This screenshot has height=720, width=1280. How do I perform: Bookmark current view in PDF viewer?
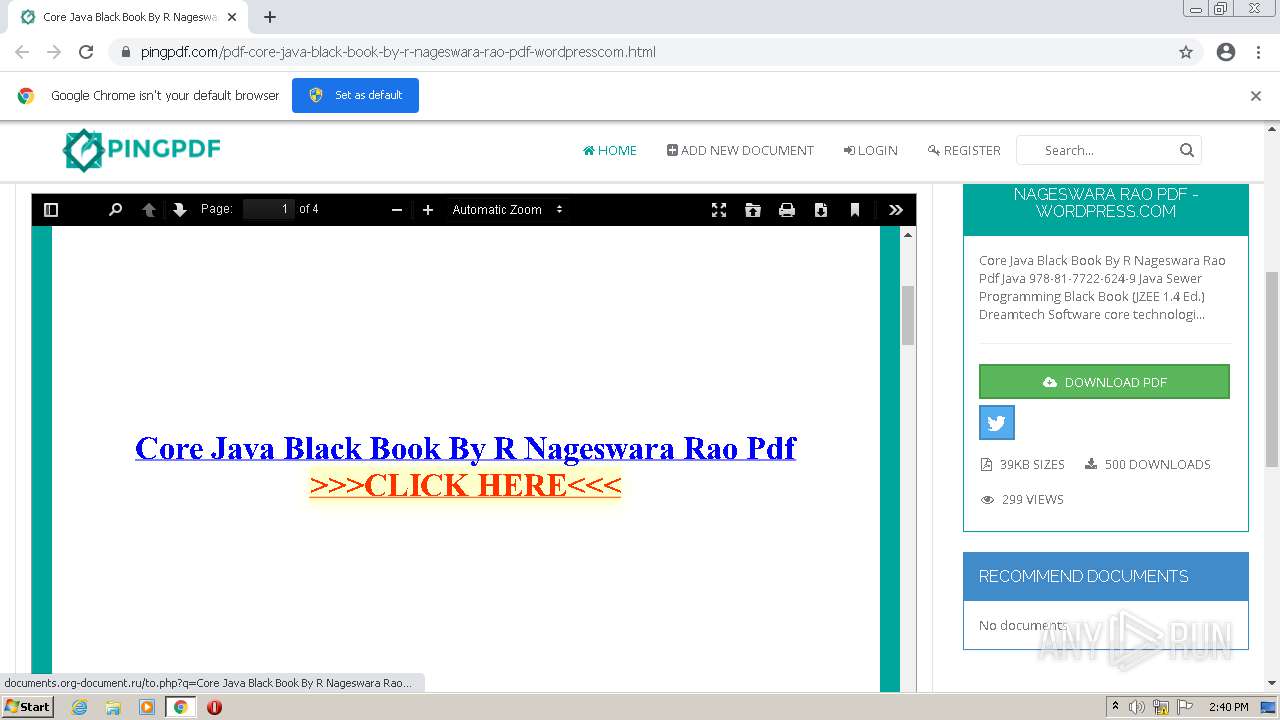855,210
